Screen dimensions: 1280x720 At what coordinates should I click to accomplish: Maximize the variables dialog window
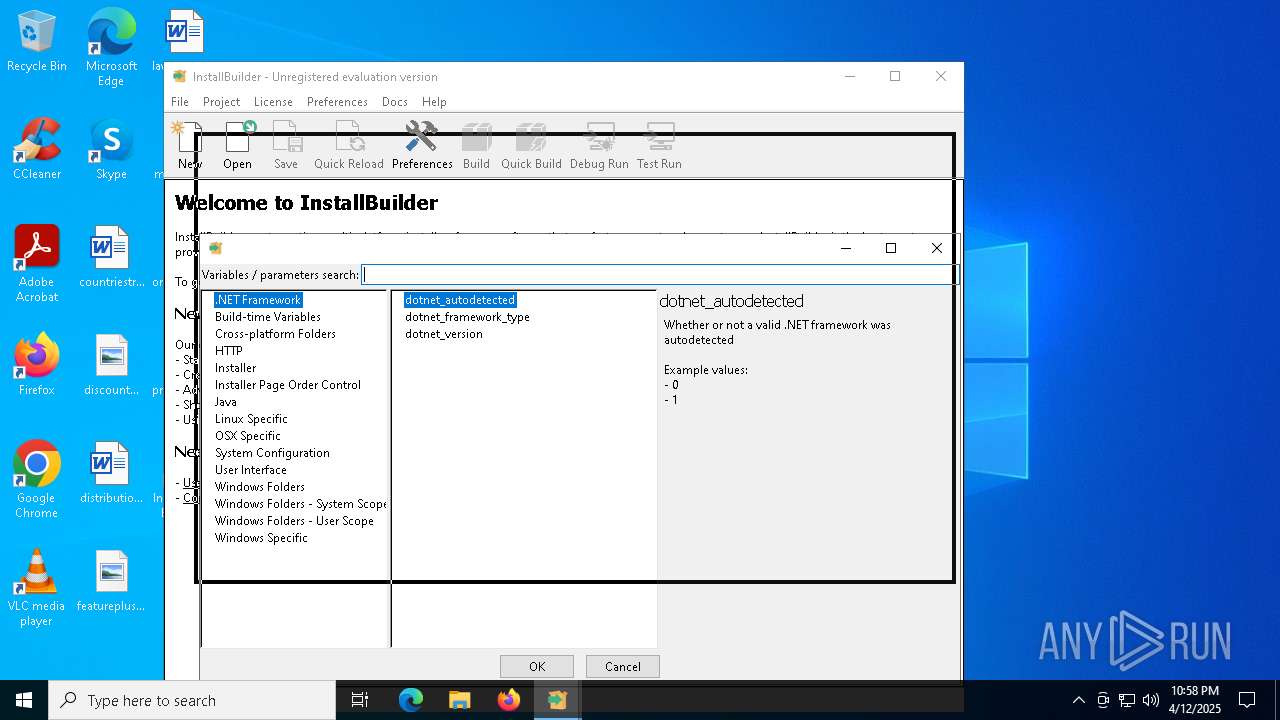891,248
